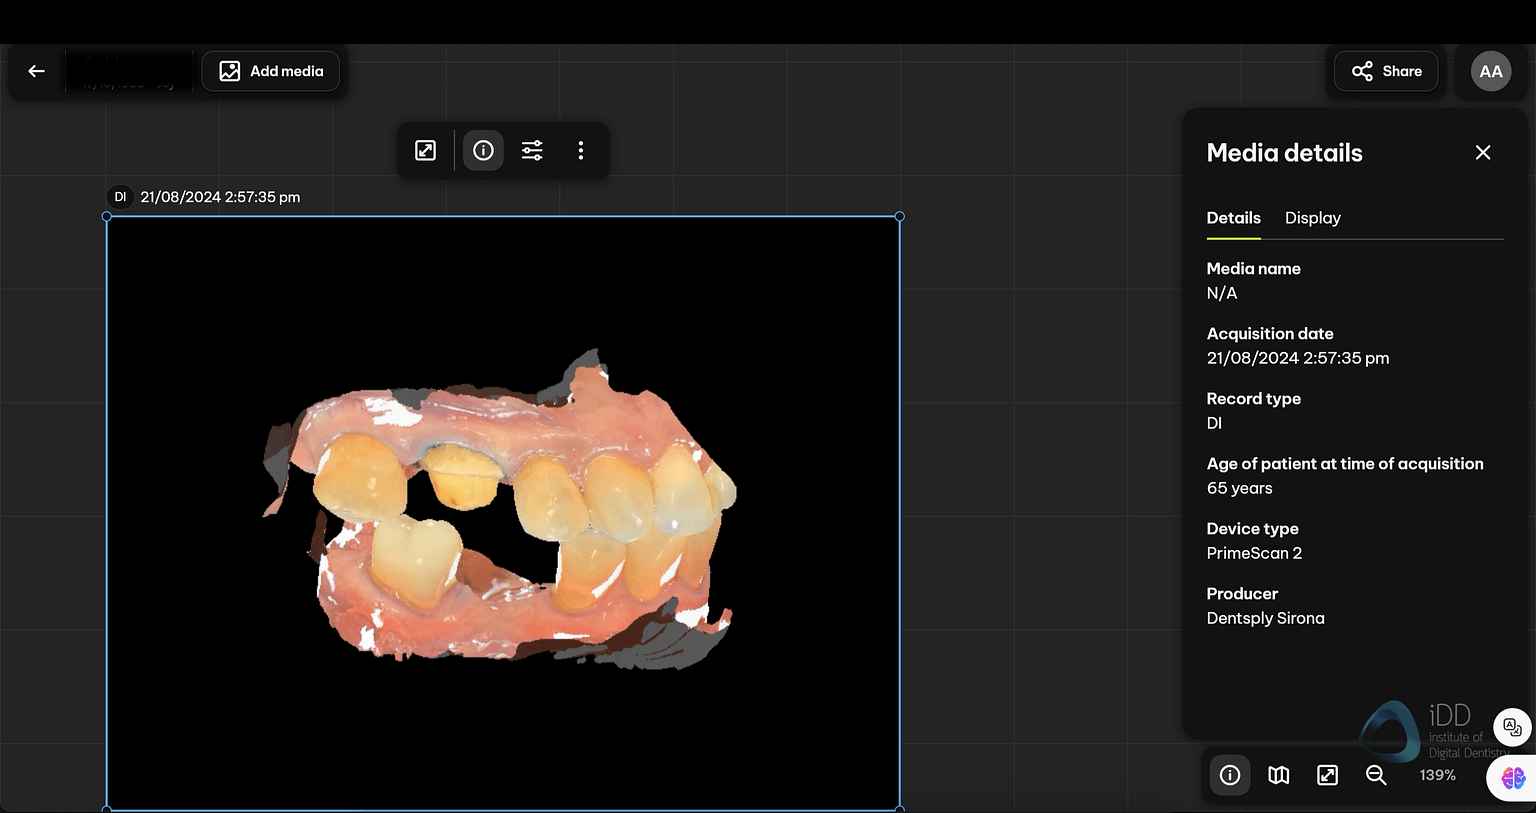This screenshot has width=1536, height=813.
Task: Open the Add media dialog
Action: 271,71
